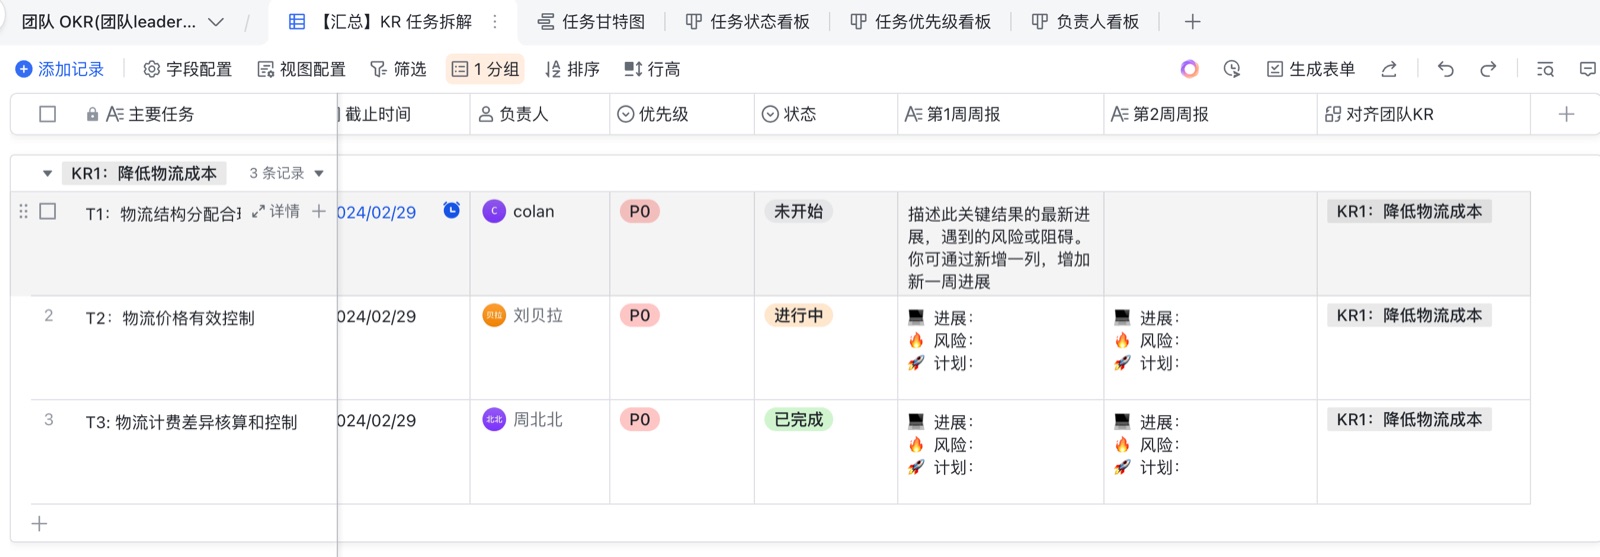Viewport: 1600px width, 557px height.
Task: Click the T3 date 024/02/29 cell
Action: pyautogui.click(x=403, y=452)
